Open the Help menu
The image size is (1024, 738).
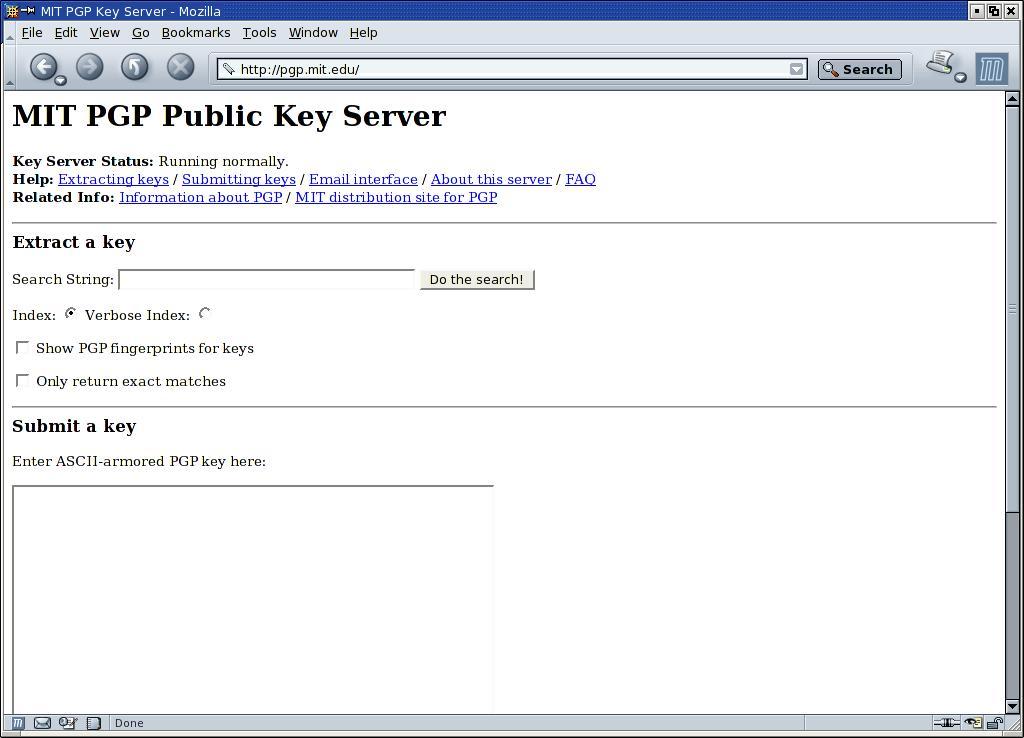coord(363,33)
